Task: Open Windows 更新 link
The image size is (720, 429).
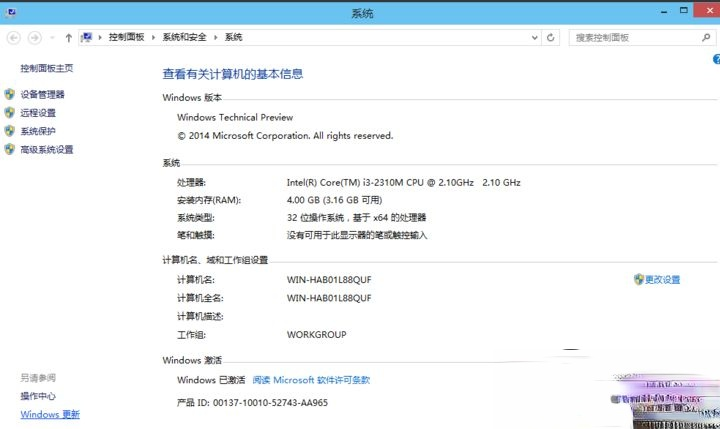Action: pos(50,414)
